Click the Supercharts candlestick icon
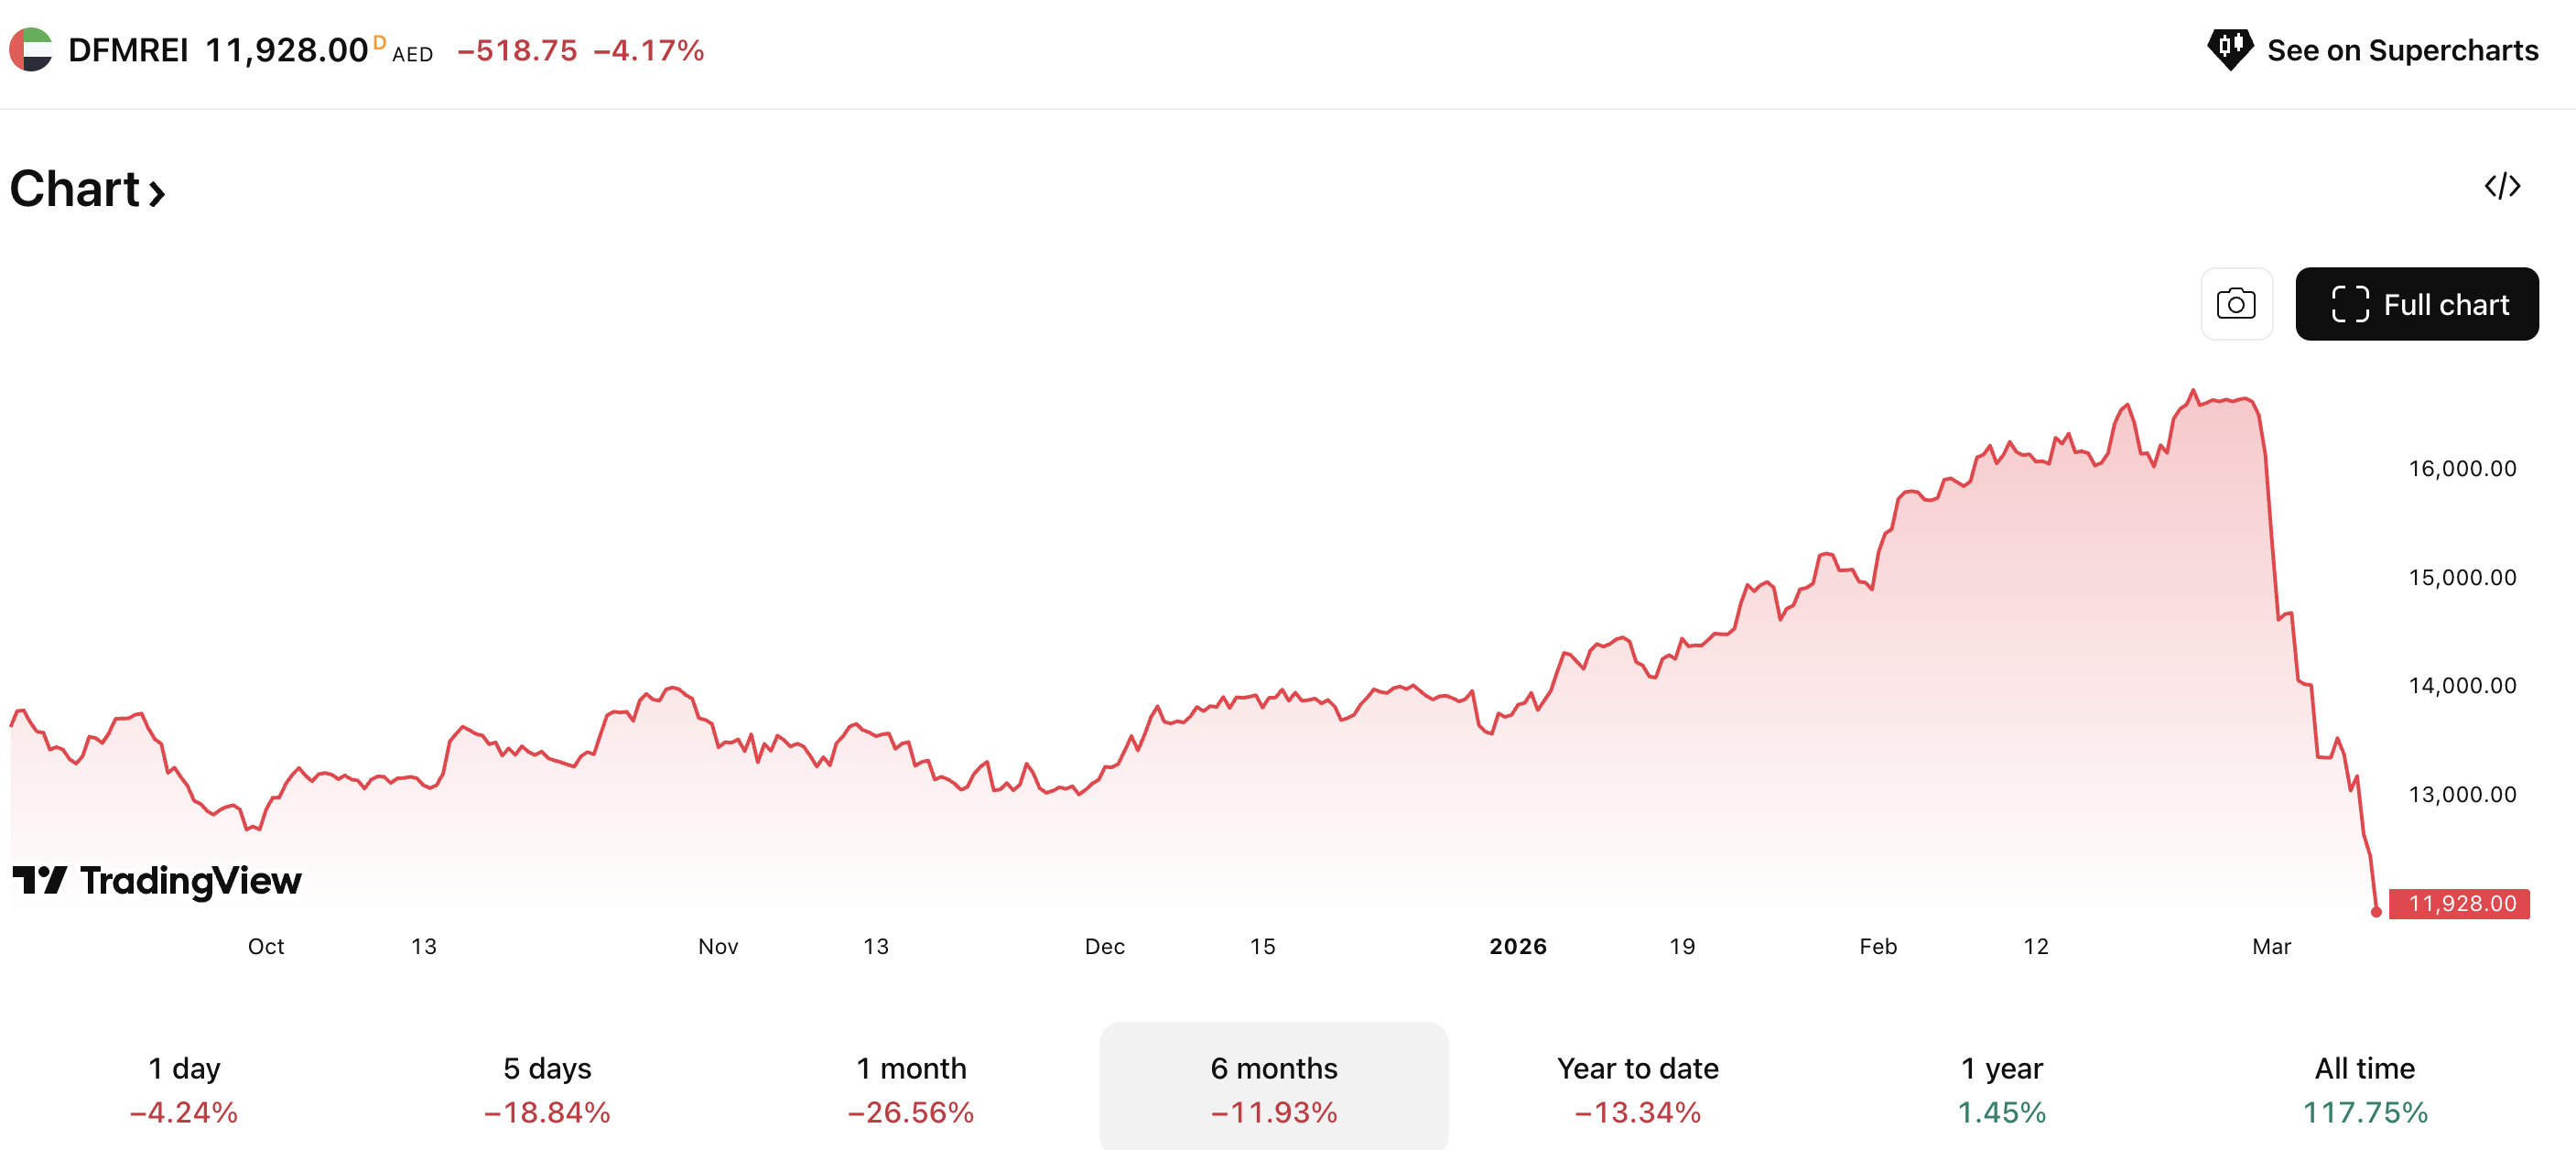The width and height of the screenshot is (2576, 1150). (2229, 48)
